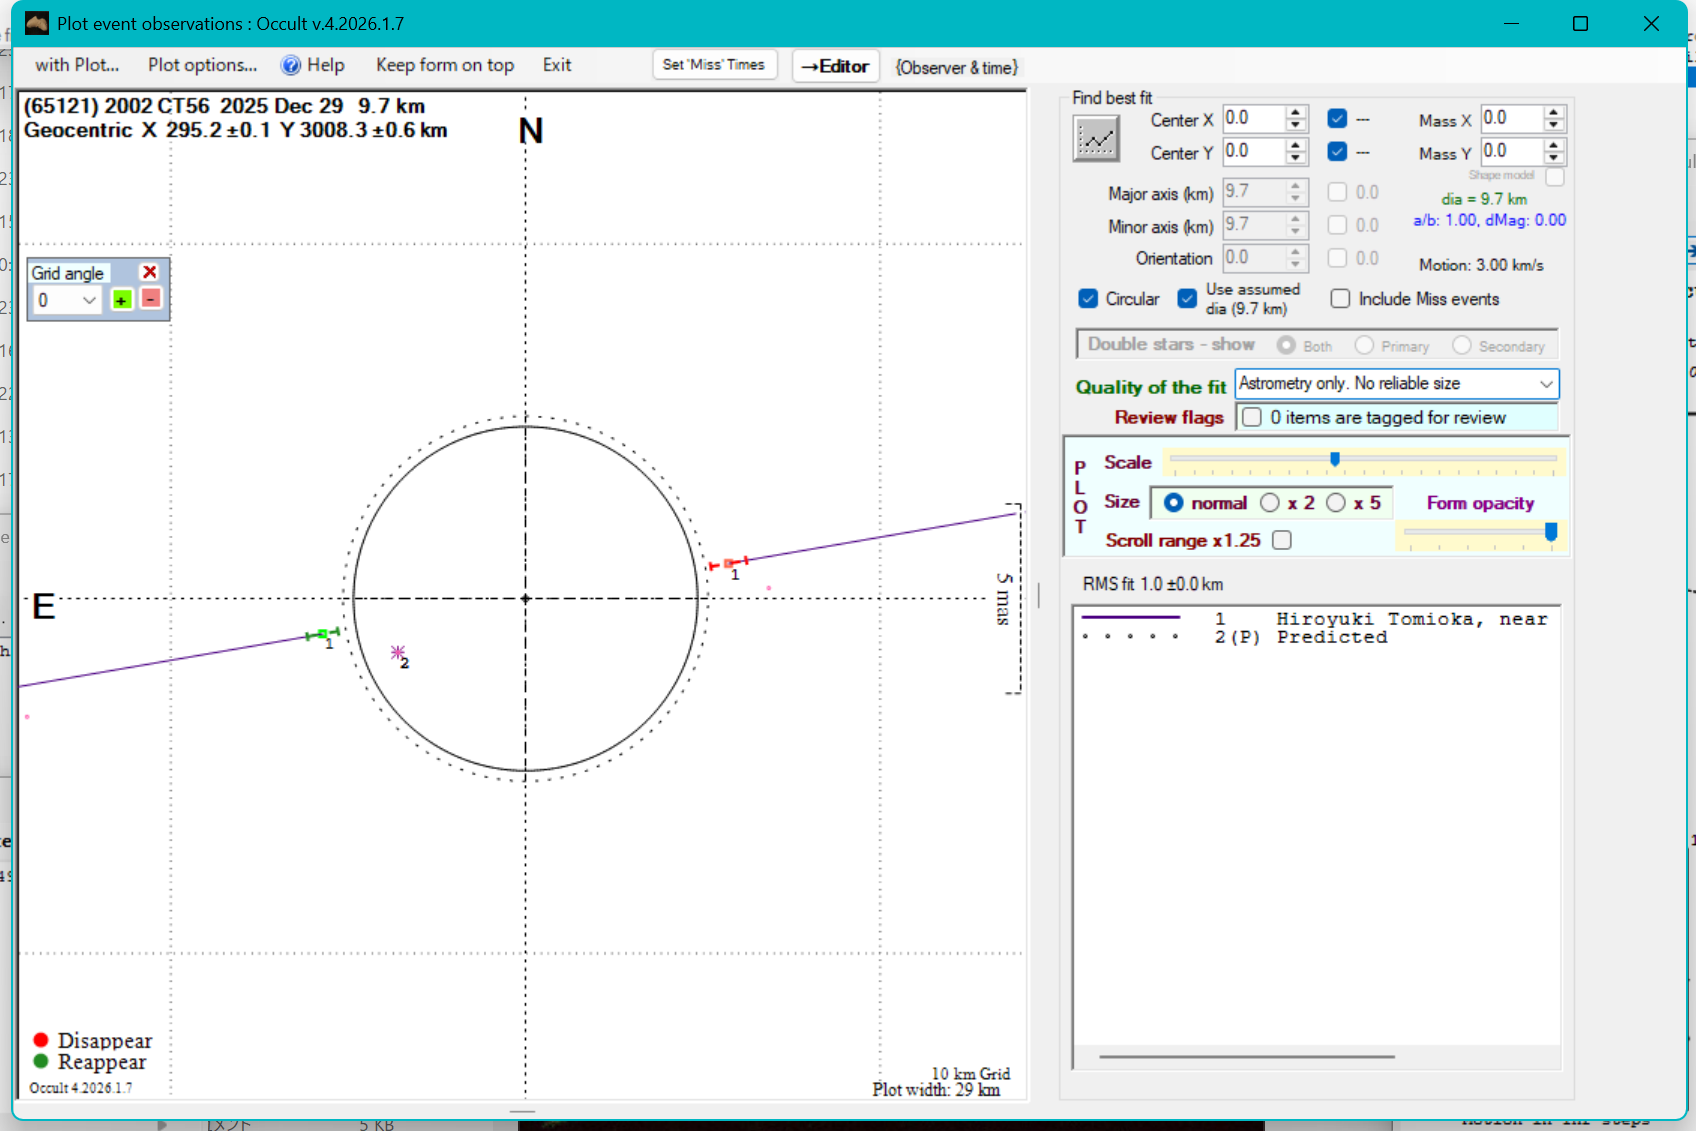Click the red minus grid angle button
Viewport: 1696px width, 1131px height.
click(x=150, y=299)
